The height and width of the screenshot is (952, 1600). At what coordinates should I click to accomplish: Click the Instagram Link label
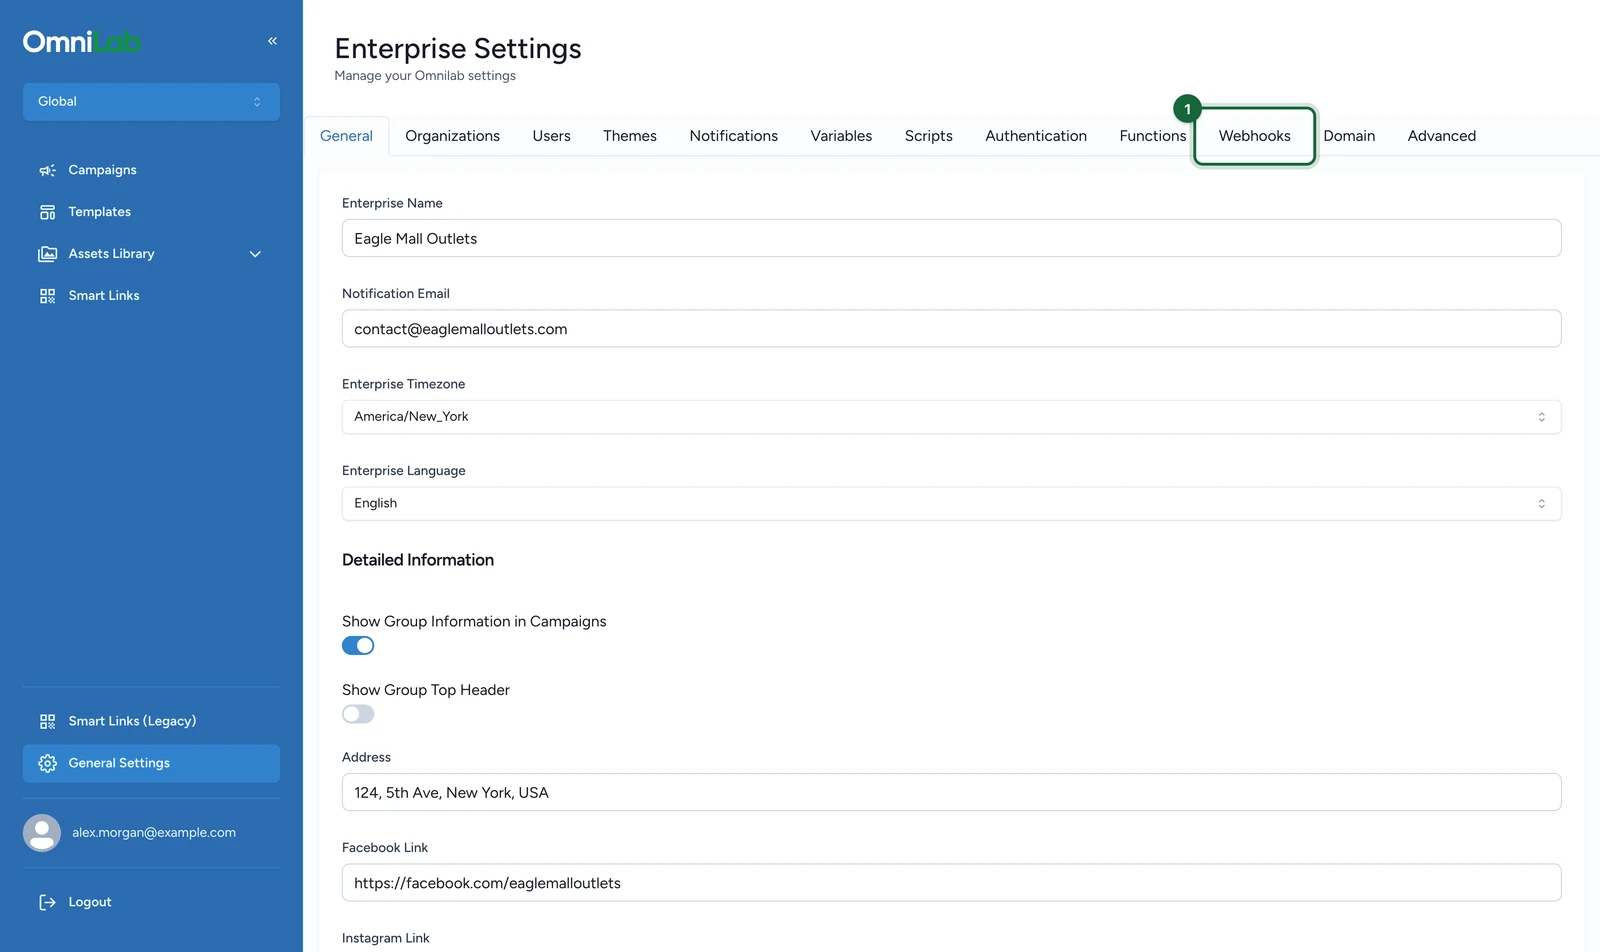[x=385, y=938]
